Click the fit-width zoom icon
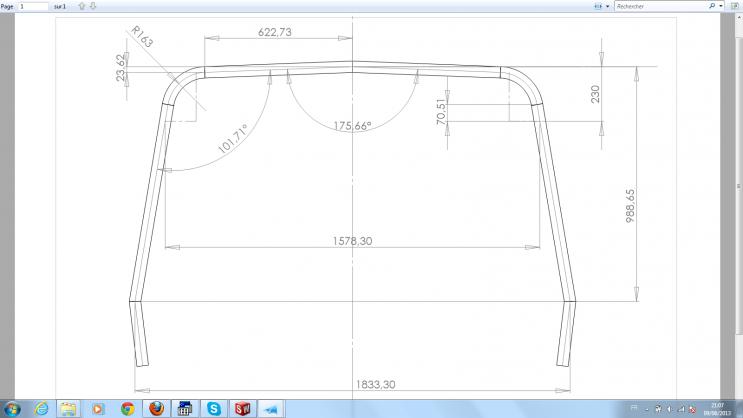The height and width of the screenshot is (418, 743). pos(598,6)
